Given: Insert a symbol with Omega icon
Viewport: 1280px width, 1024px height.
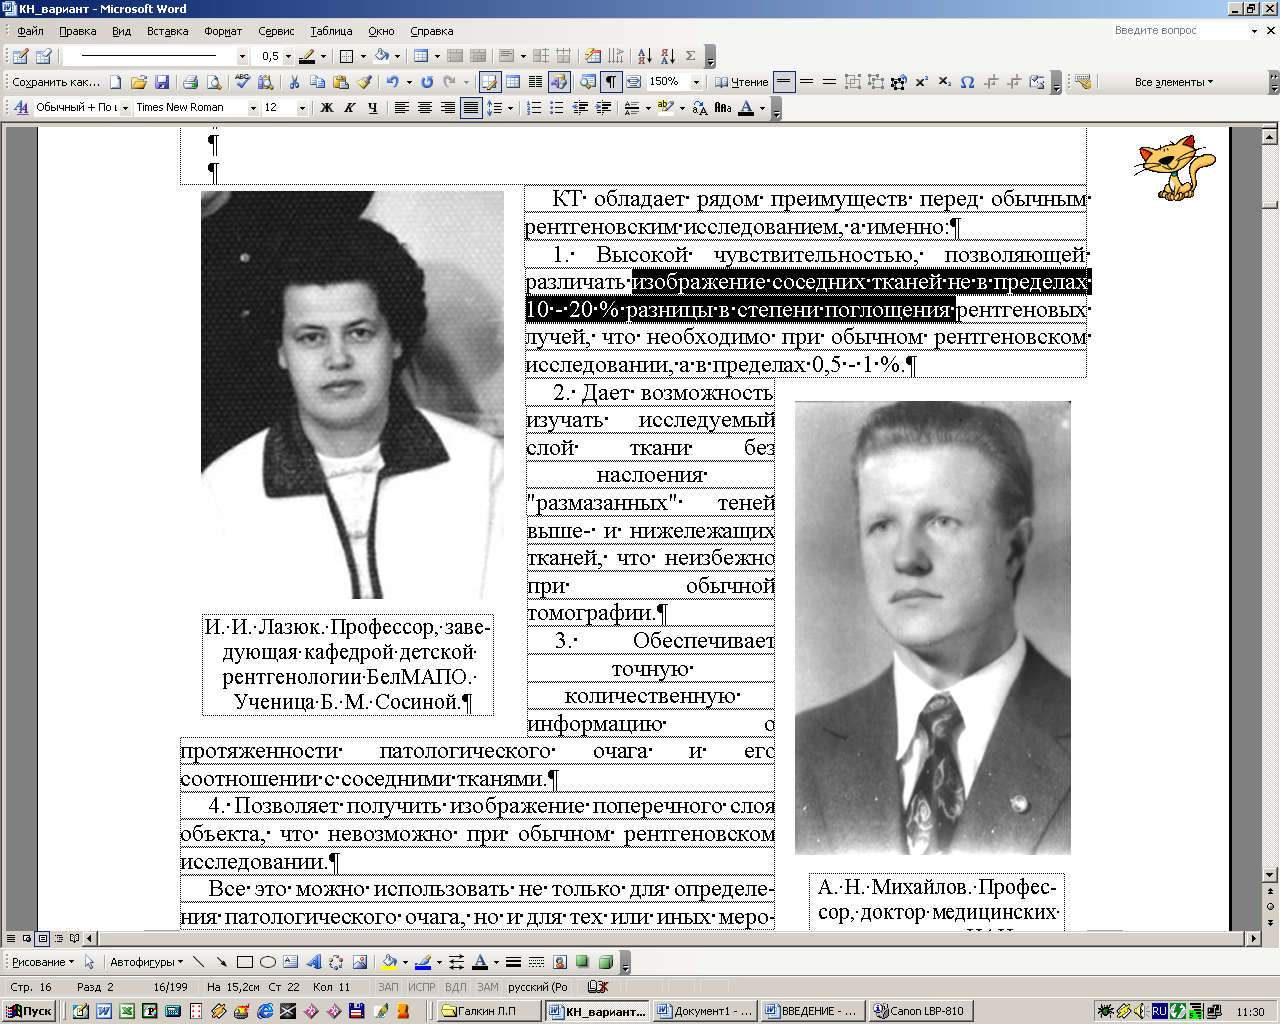Looking at the screenshot, I should click(x=967, y=82).
